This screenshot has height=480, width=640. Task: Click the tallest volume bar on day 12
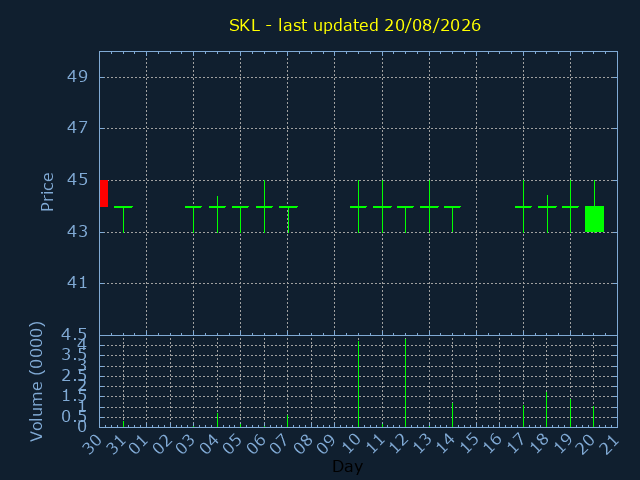click(x=405, y=383)
